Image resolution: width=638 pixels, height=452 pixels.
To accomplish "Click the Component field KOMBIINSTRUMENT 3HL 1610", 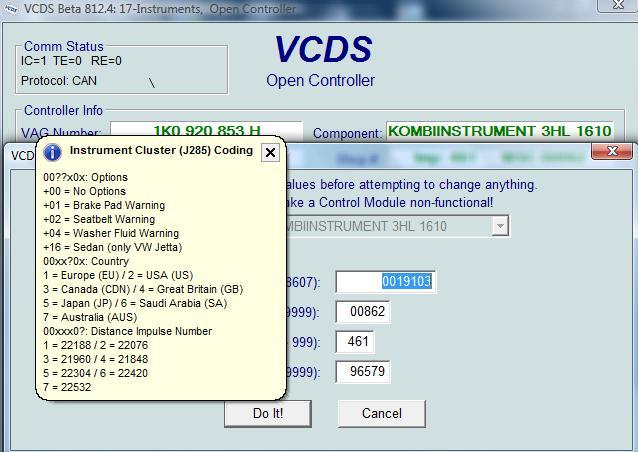I will [x=500, y=131].
